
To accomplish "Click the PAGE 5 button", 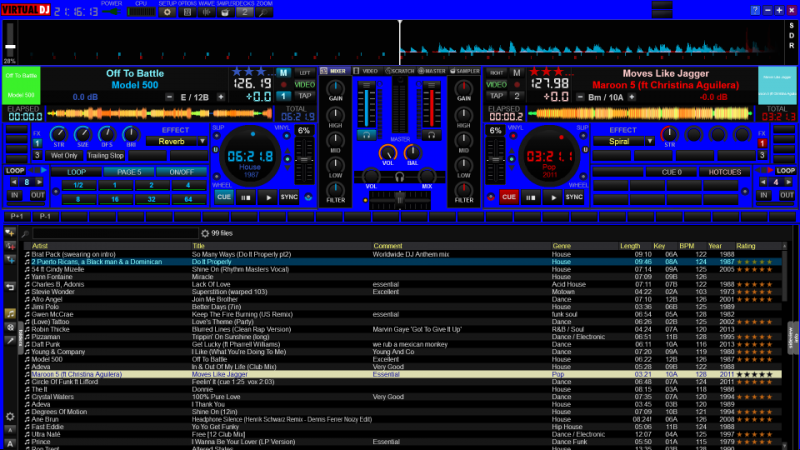I will [x=129, y=172].
